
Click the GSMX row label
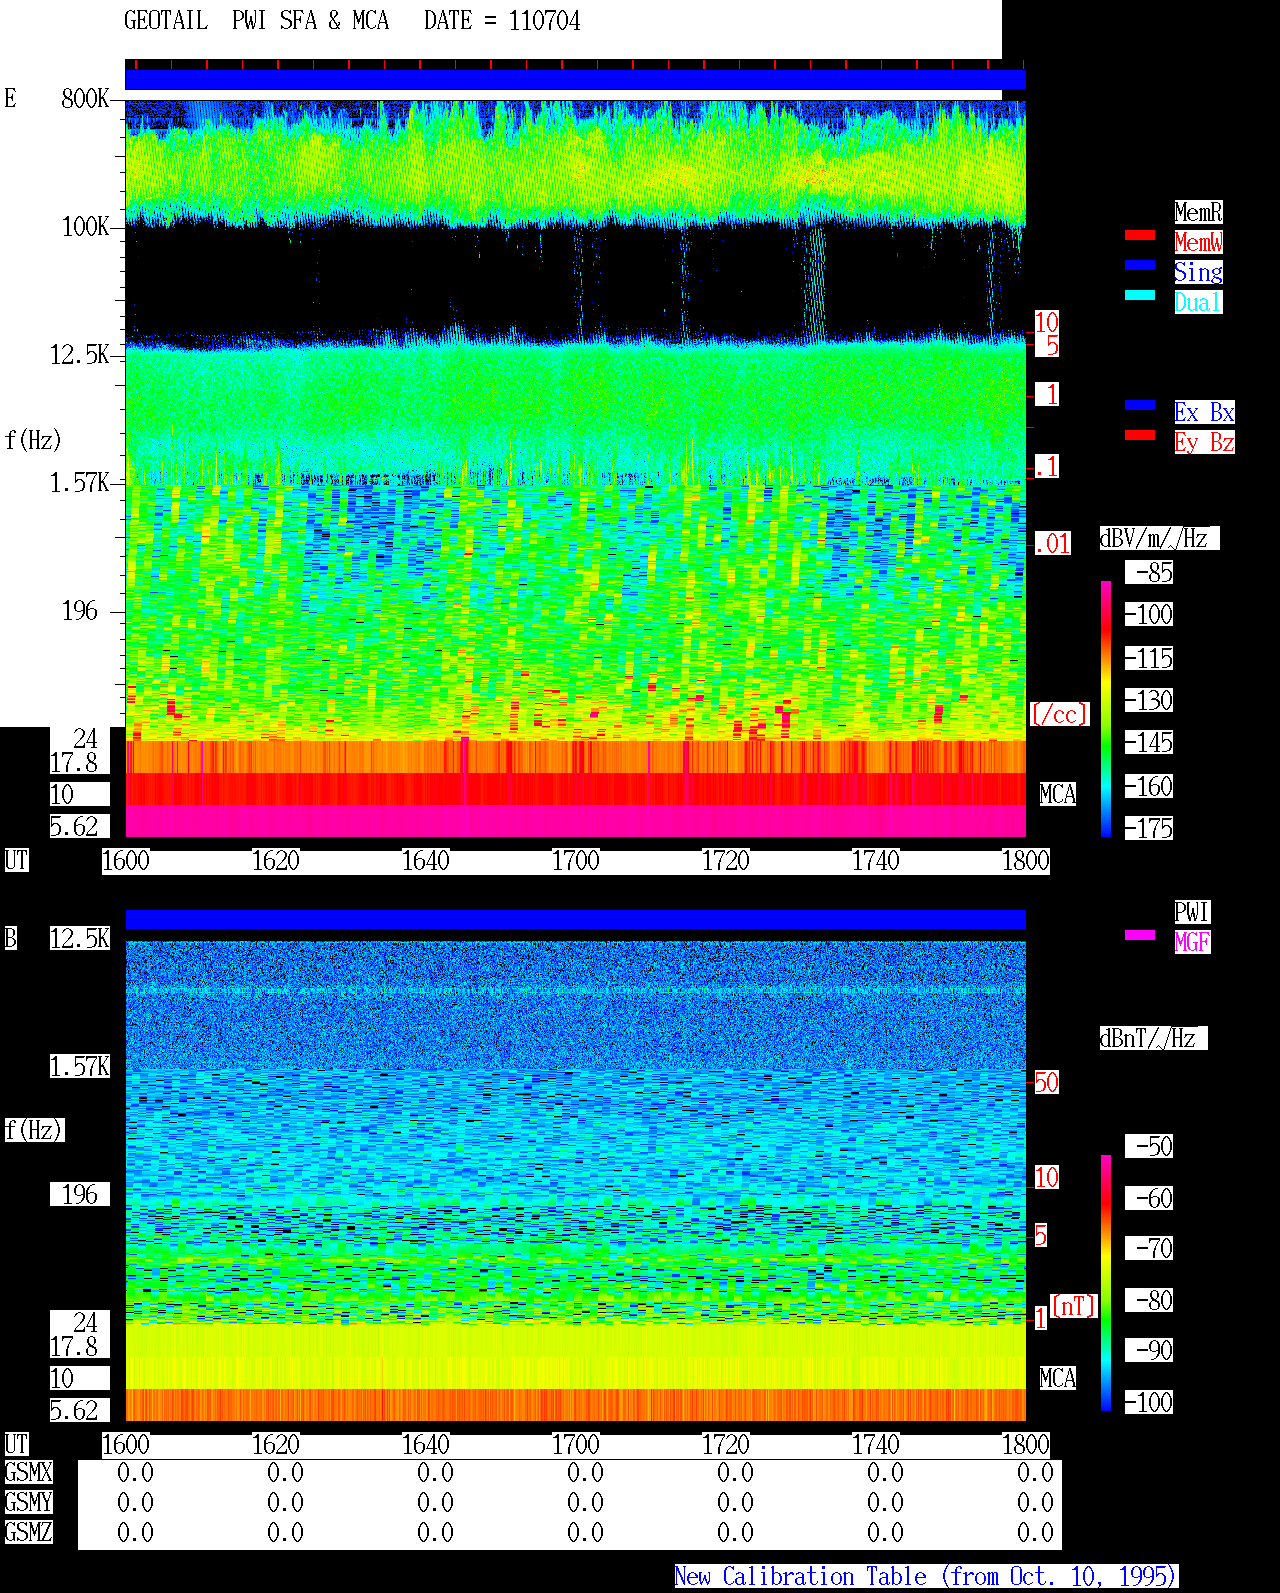click(28, 1473)
